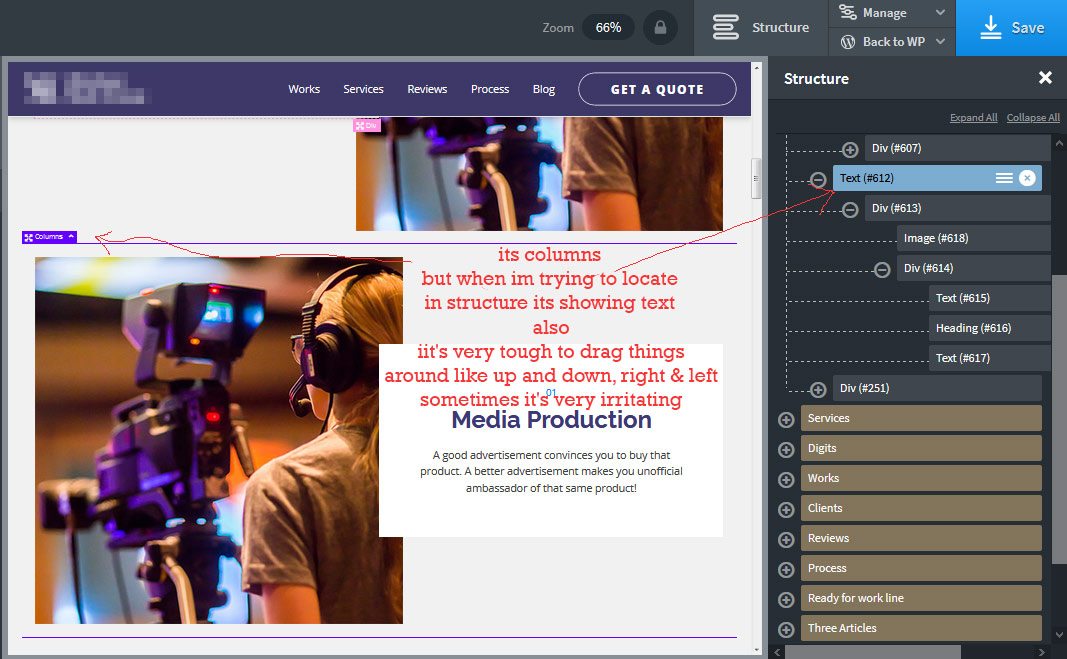Open the Back to WP dropdown arrow

[x=940, y=42]
